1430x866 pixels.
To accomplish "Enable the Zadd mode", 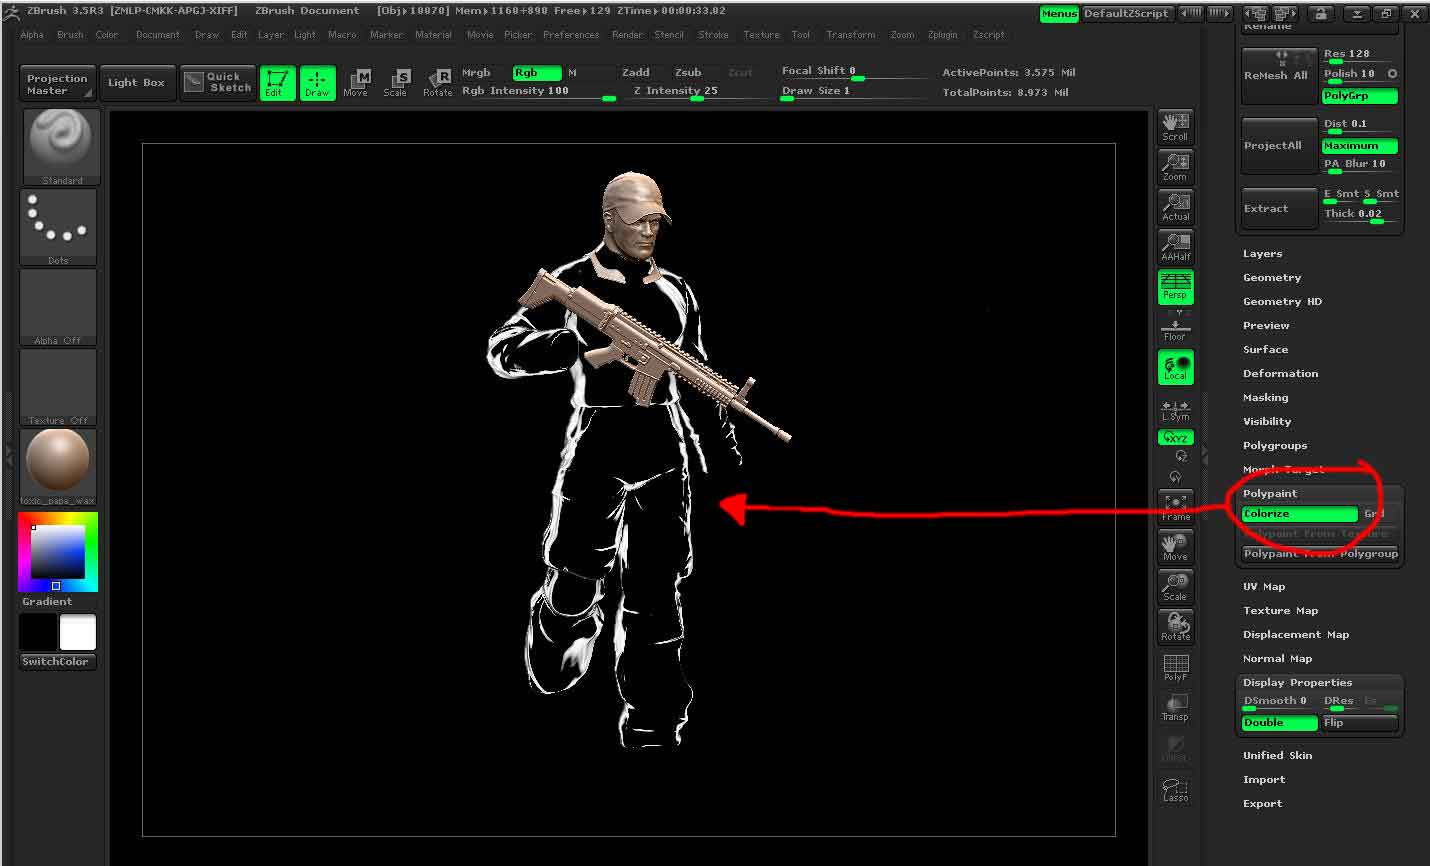I will click(636, 73).
